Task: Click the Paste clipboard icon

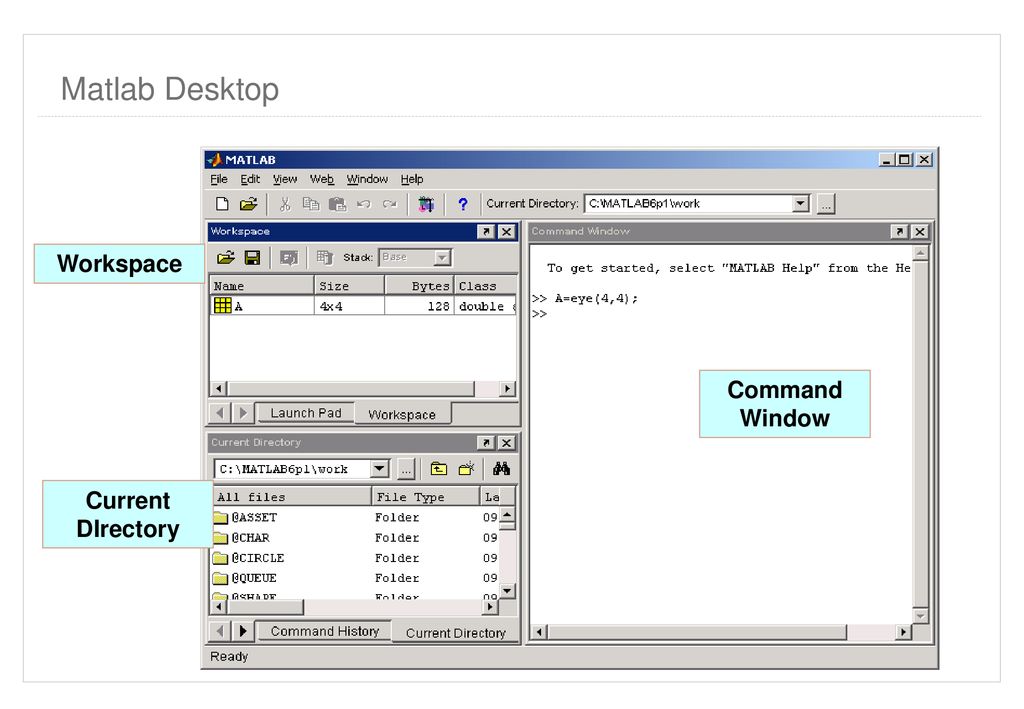Action: (337, 204)
